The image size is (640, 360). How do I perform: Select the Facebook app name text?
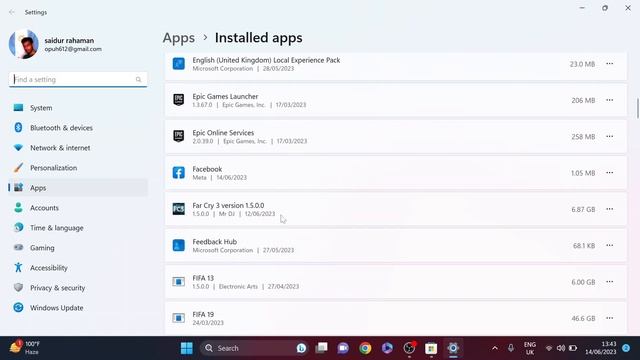tap(207, 169)
